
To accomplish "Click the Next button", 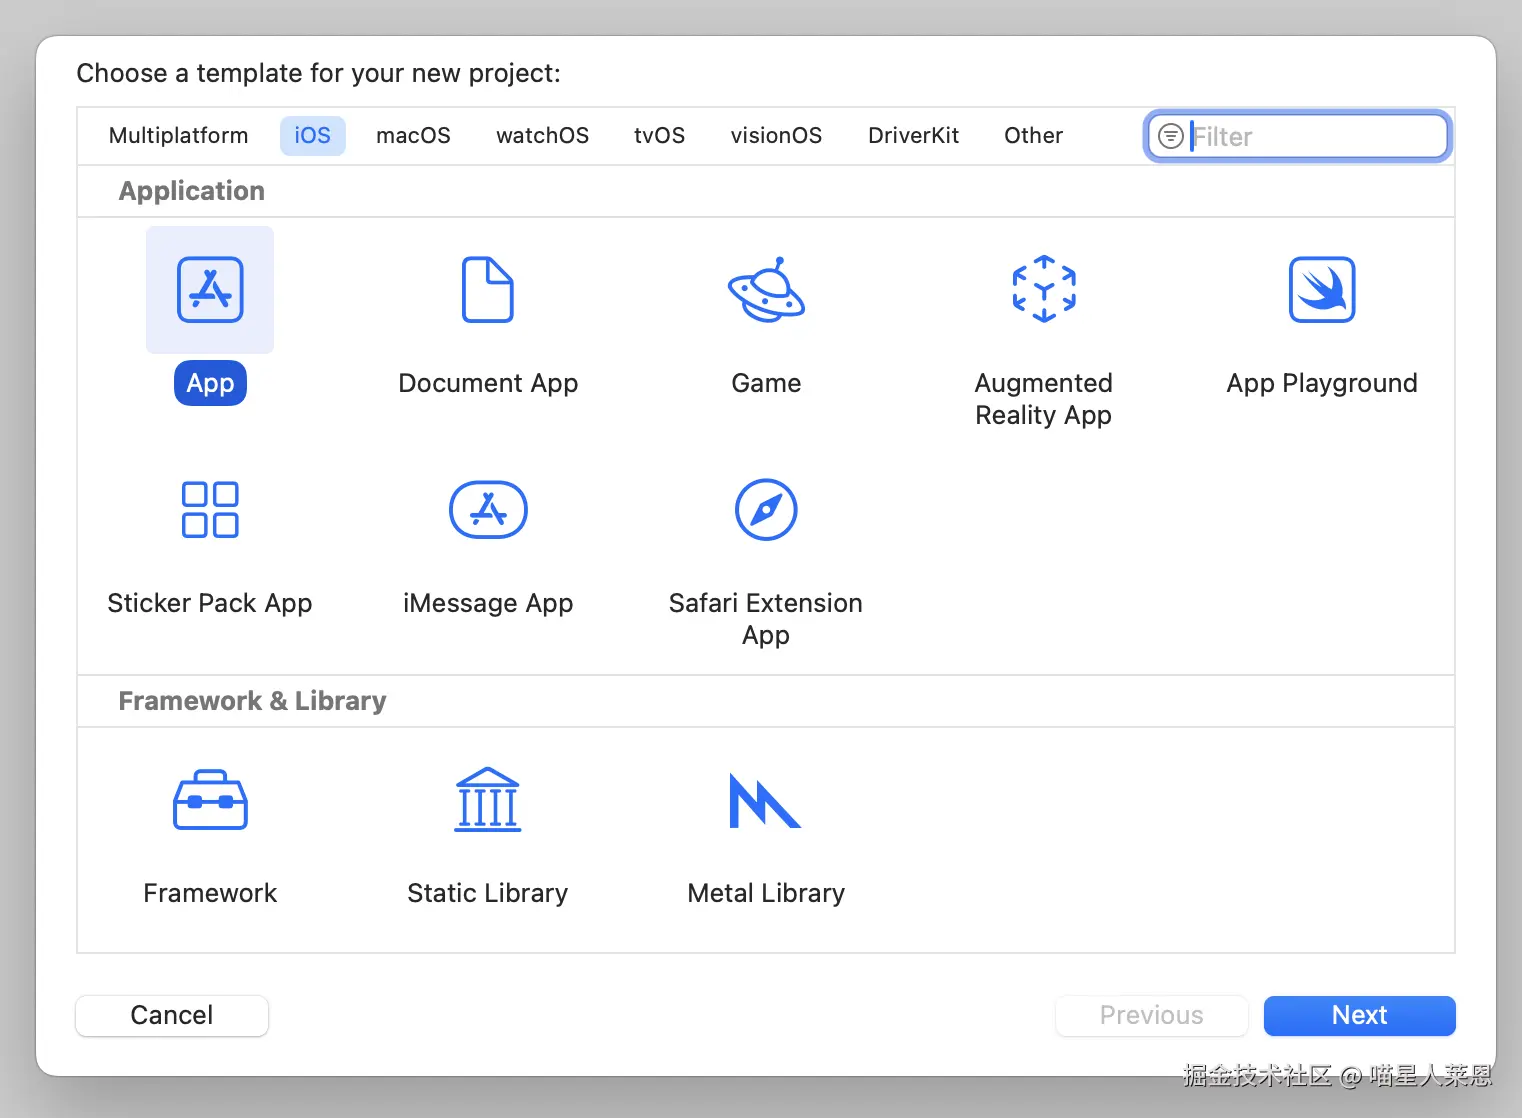I will point(1359,1016).
